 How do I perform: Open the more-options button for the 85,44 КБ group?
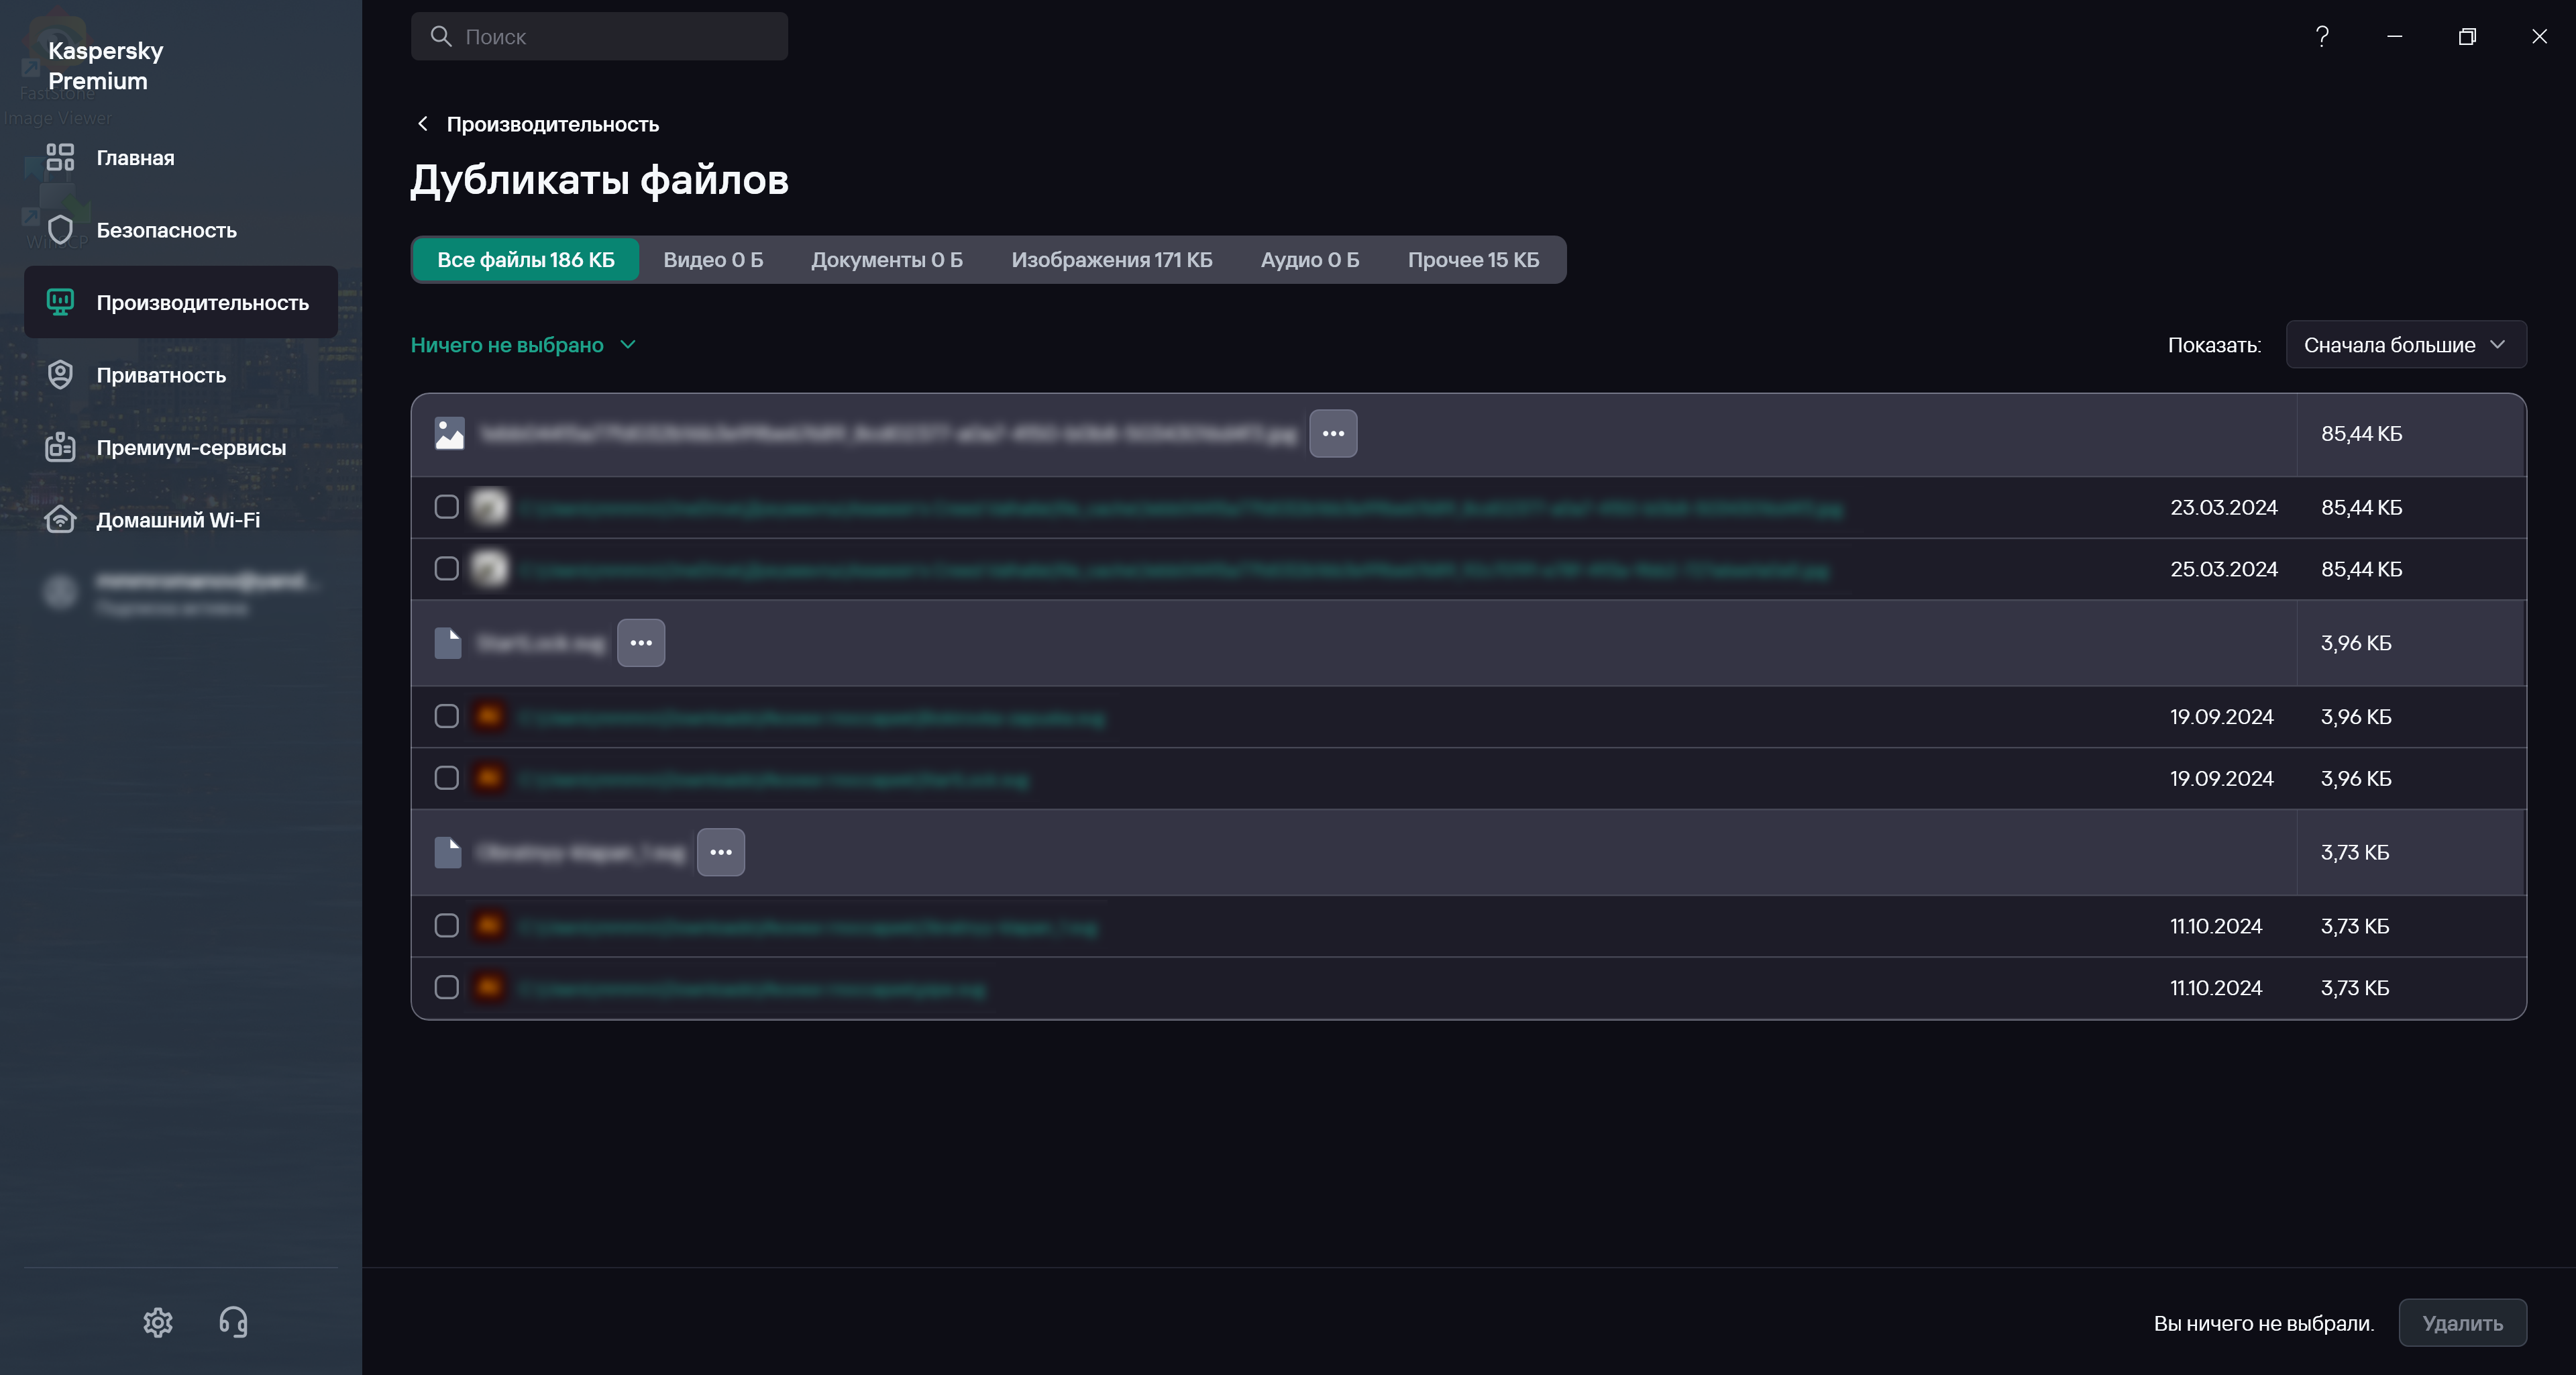(x=1333, y=433)
